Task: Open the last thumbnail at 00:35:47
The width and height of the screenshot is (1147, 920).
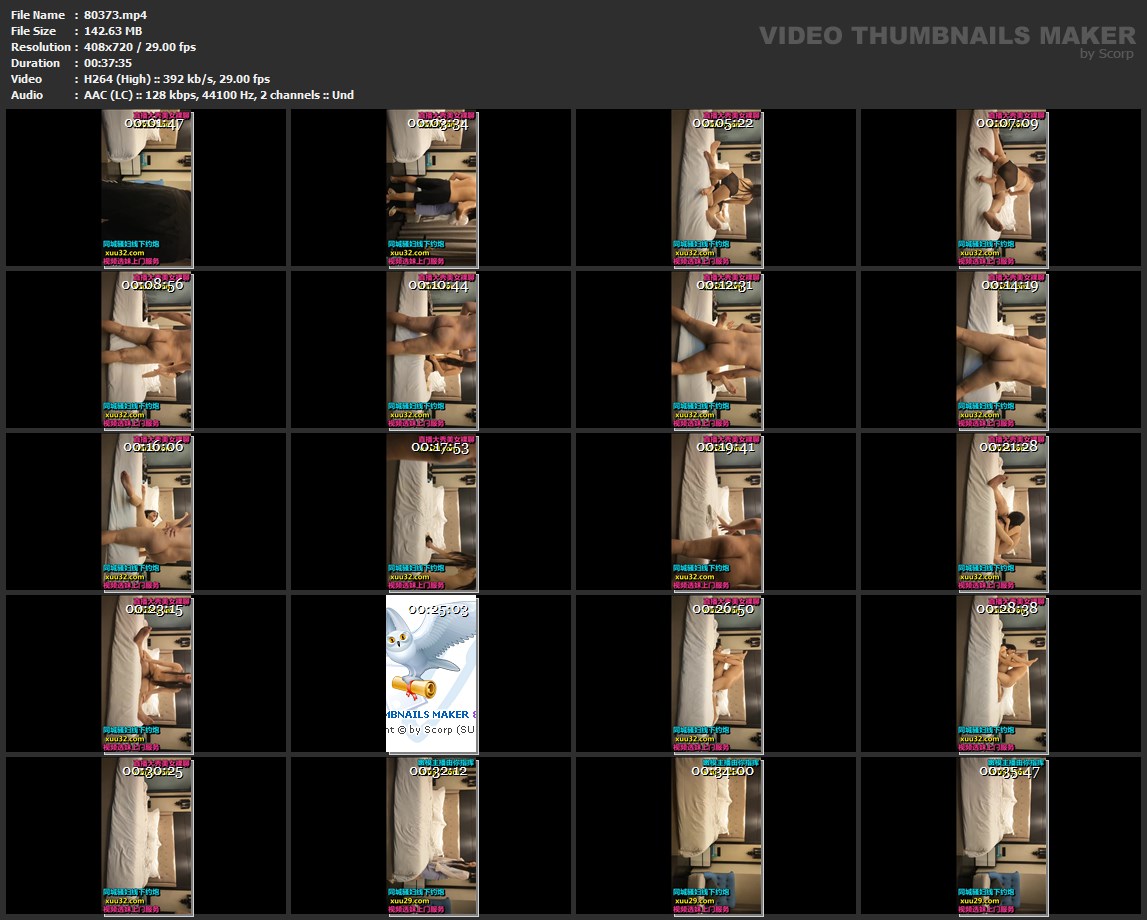Action: click(1001, 835)
